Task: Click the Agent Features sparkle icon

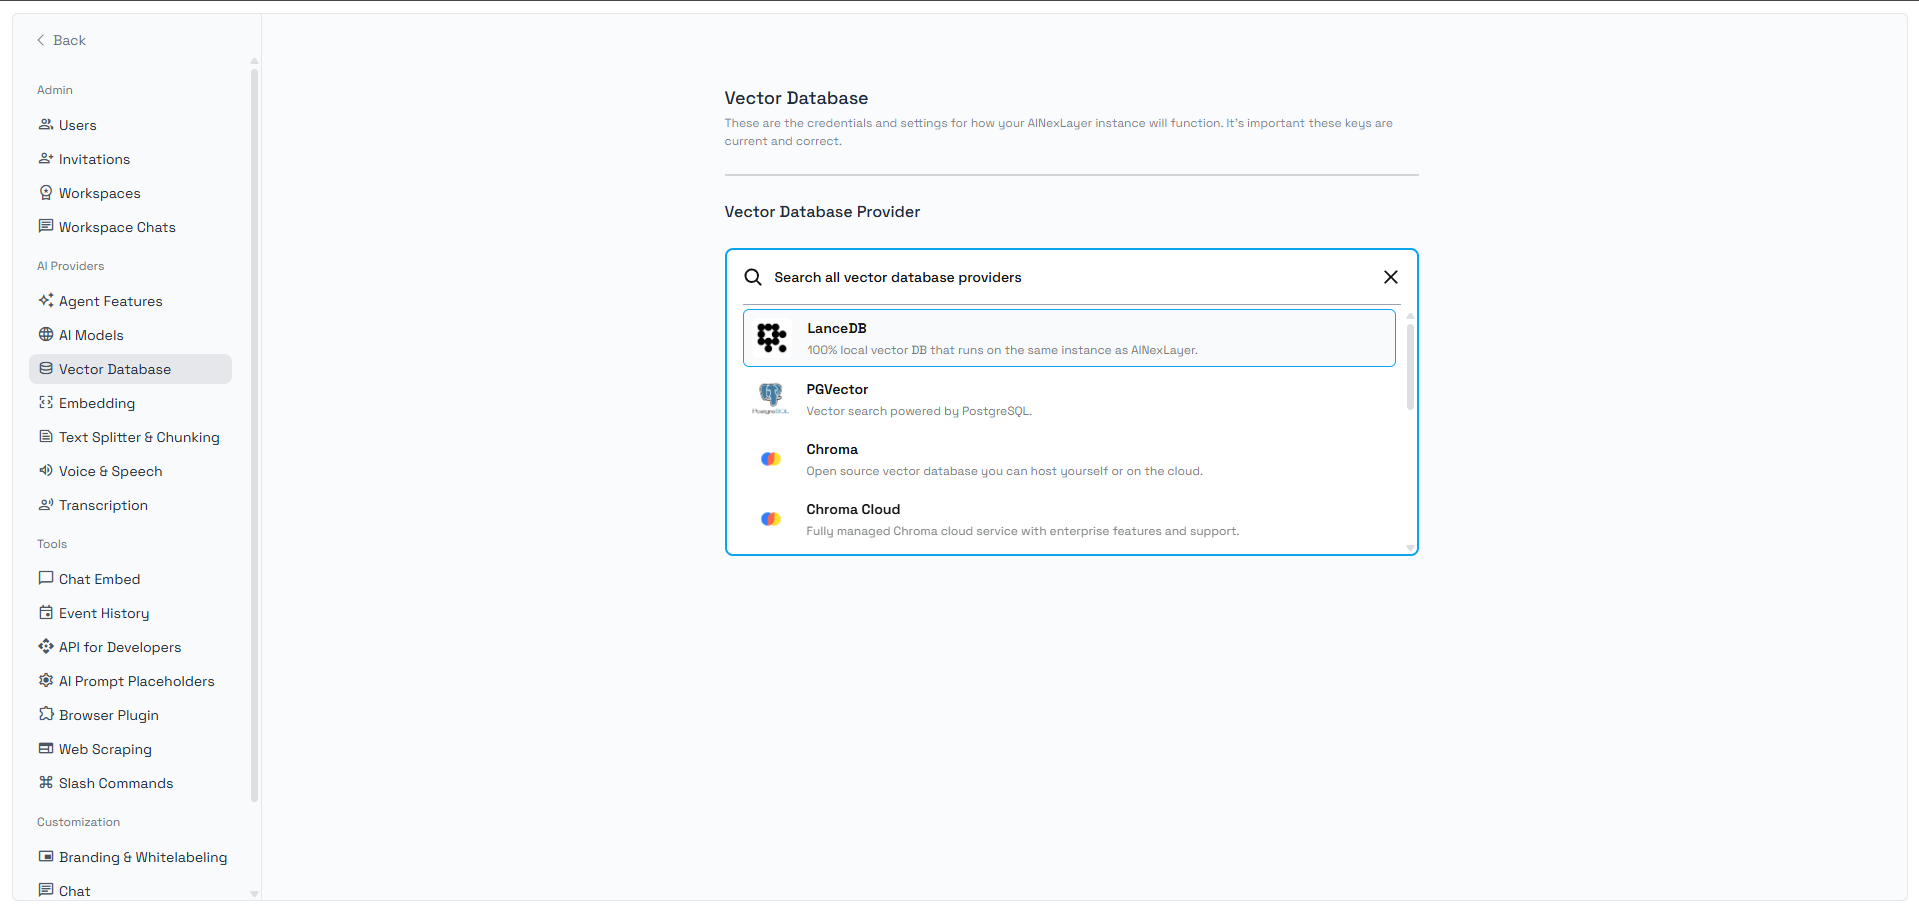Action: 46,301
